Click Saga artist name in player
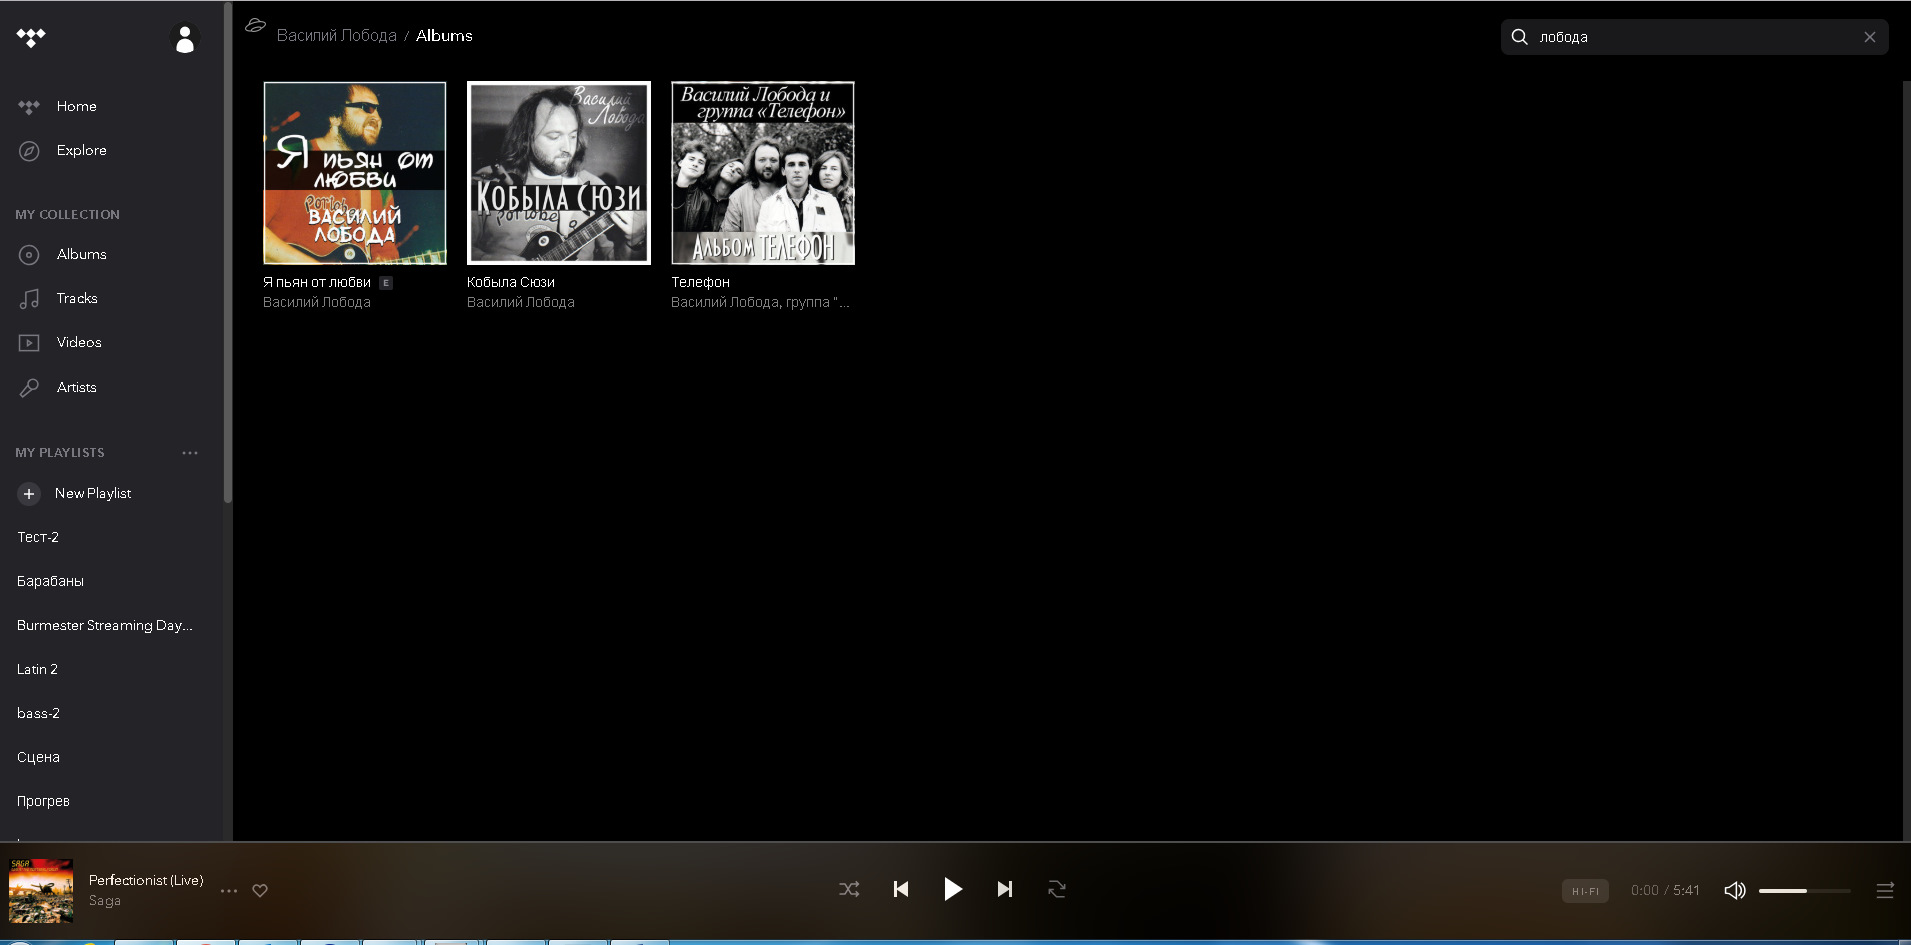Image resolution: width=1911 pixels, height=945 pixels. 105,901
